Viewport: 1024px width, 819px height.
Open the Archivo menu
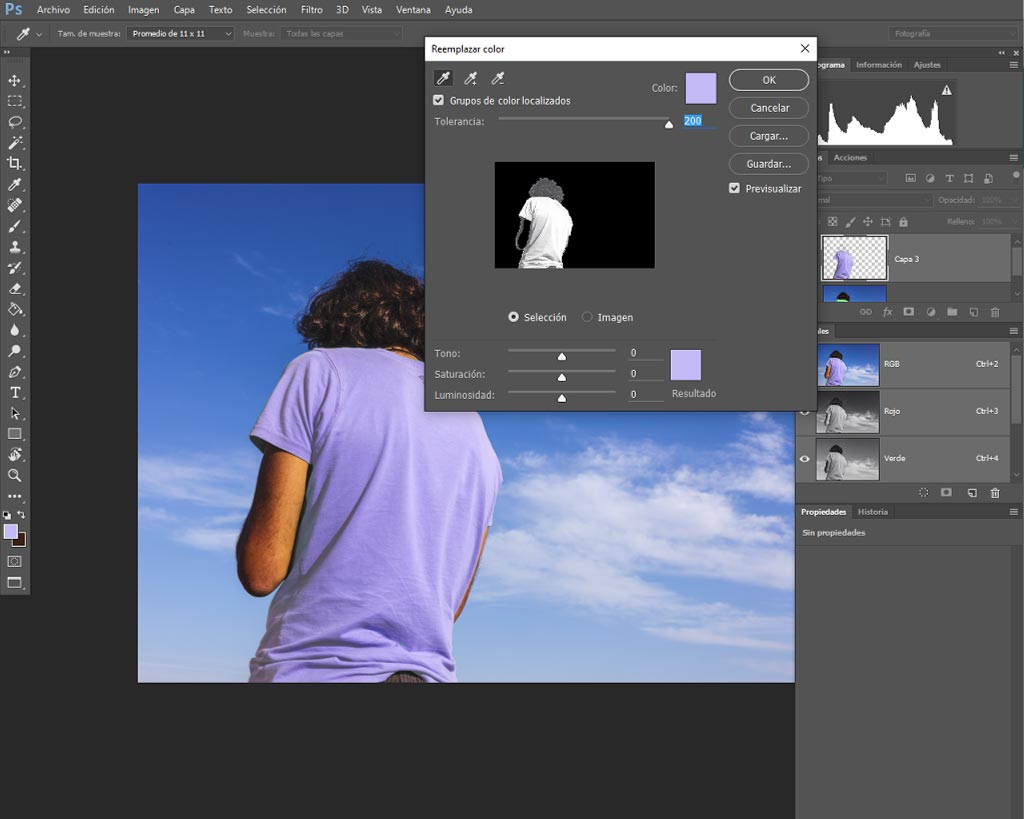(53, 10)
